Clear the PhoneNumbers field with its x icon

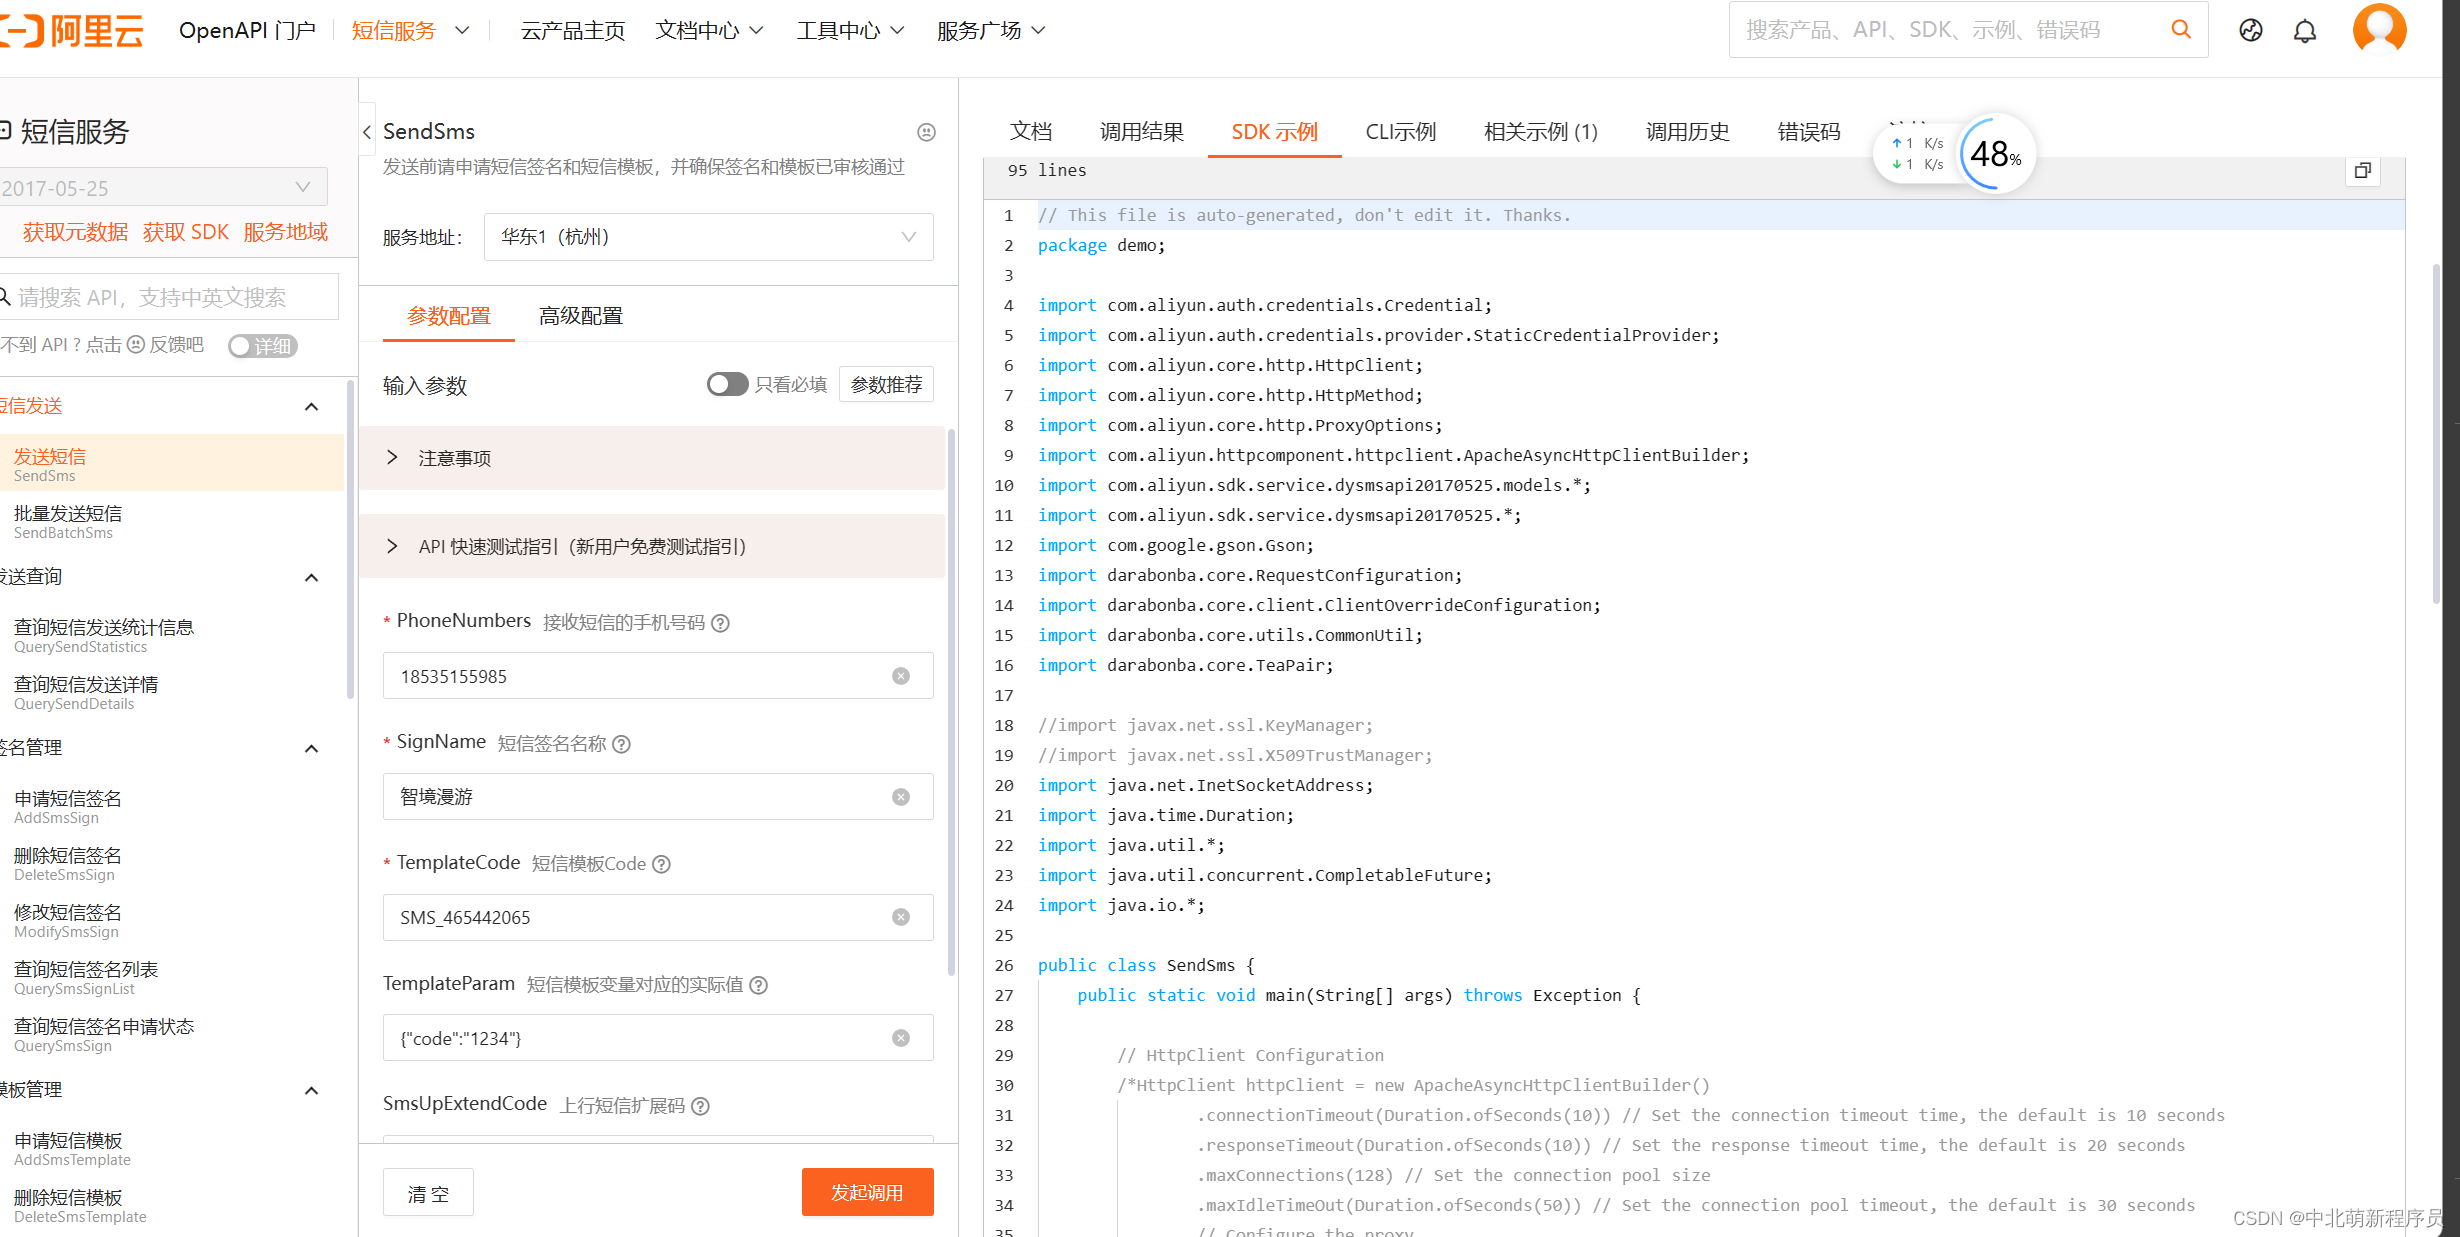(x=901, y=677)
